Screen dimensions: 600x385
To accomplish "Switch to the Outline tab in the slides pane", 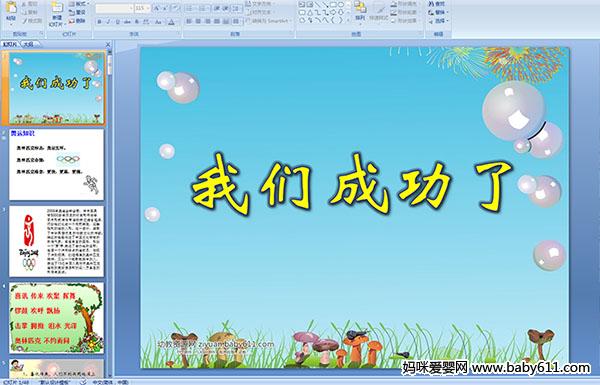I will click(x=29, y=44).
